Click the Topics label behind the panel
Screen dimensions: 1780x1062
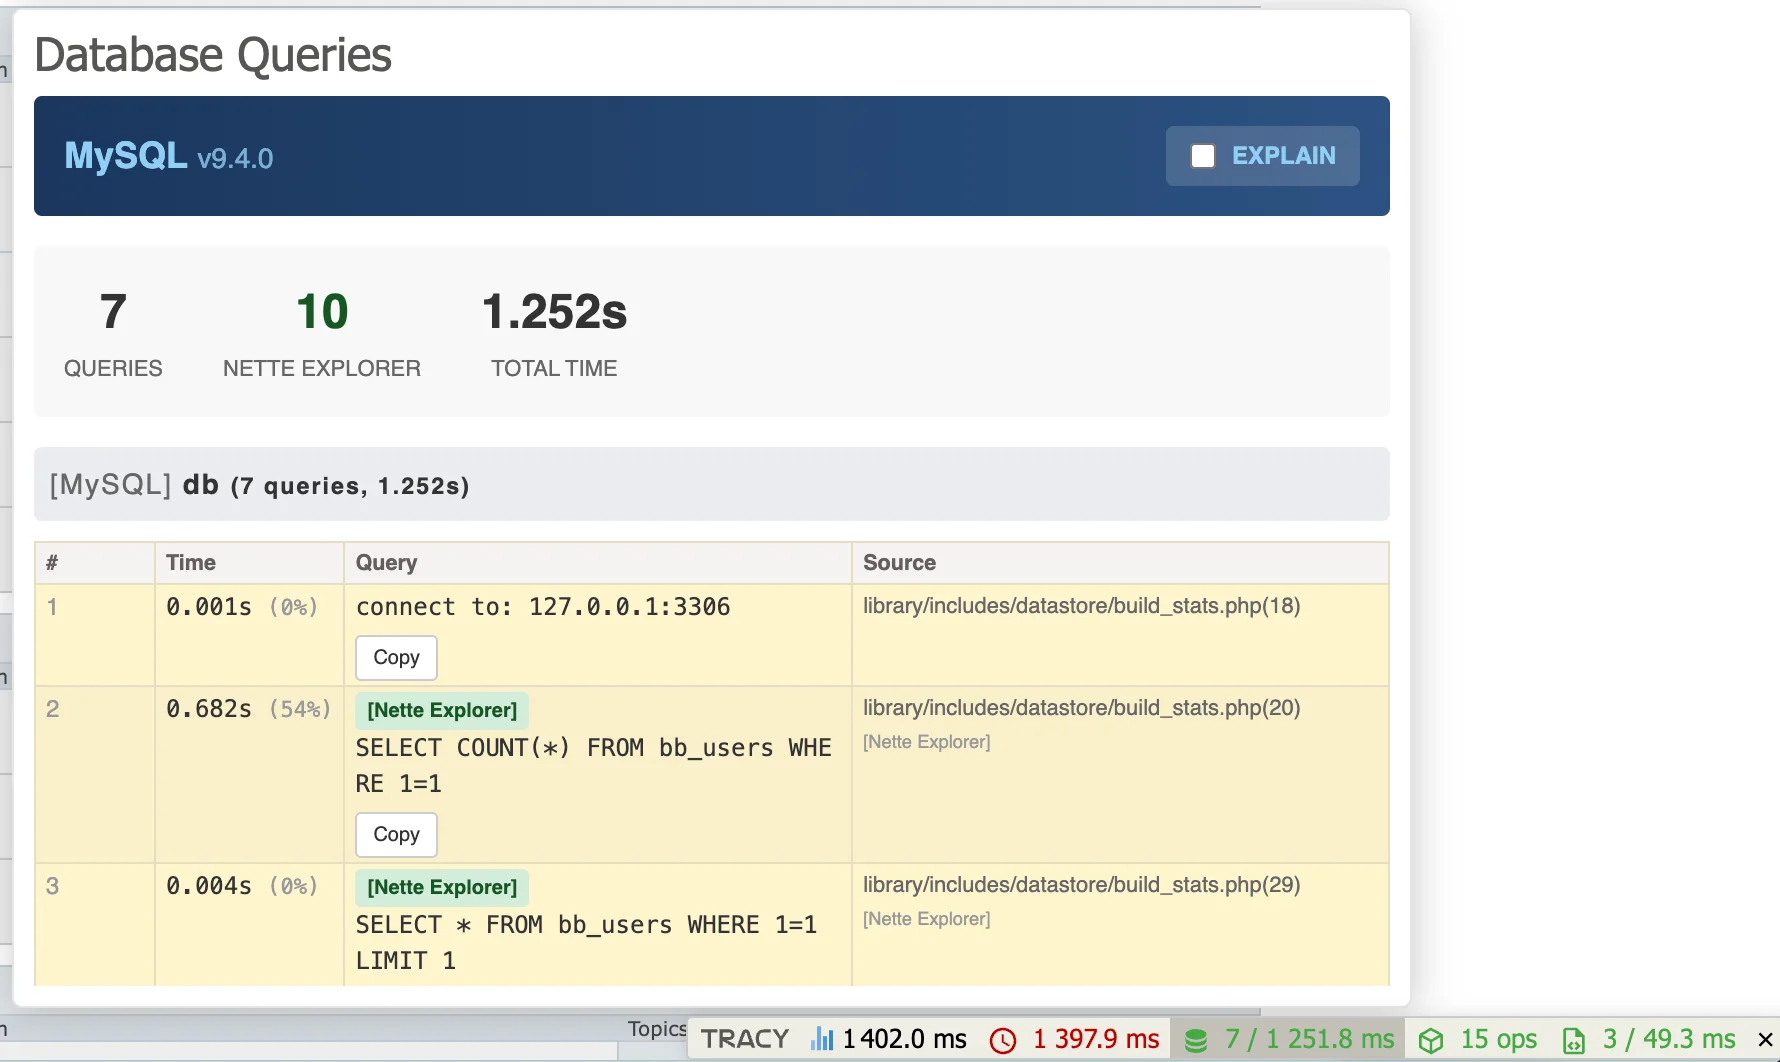tap(656, 1029)
